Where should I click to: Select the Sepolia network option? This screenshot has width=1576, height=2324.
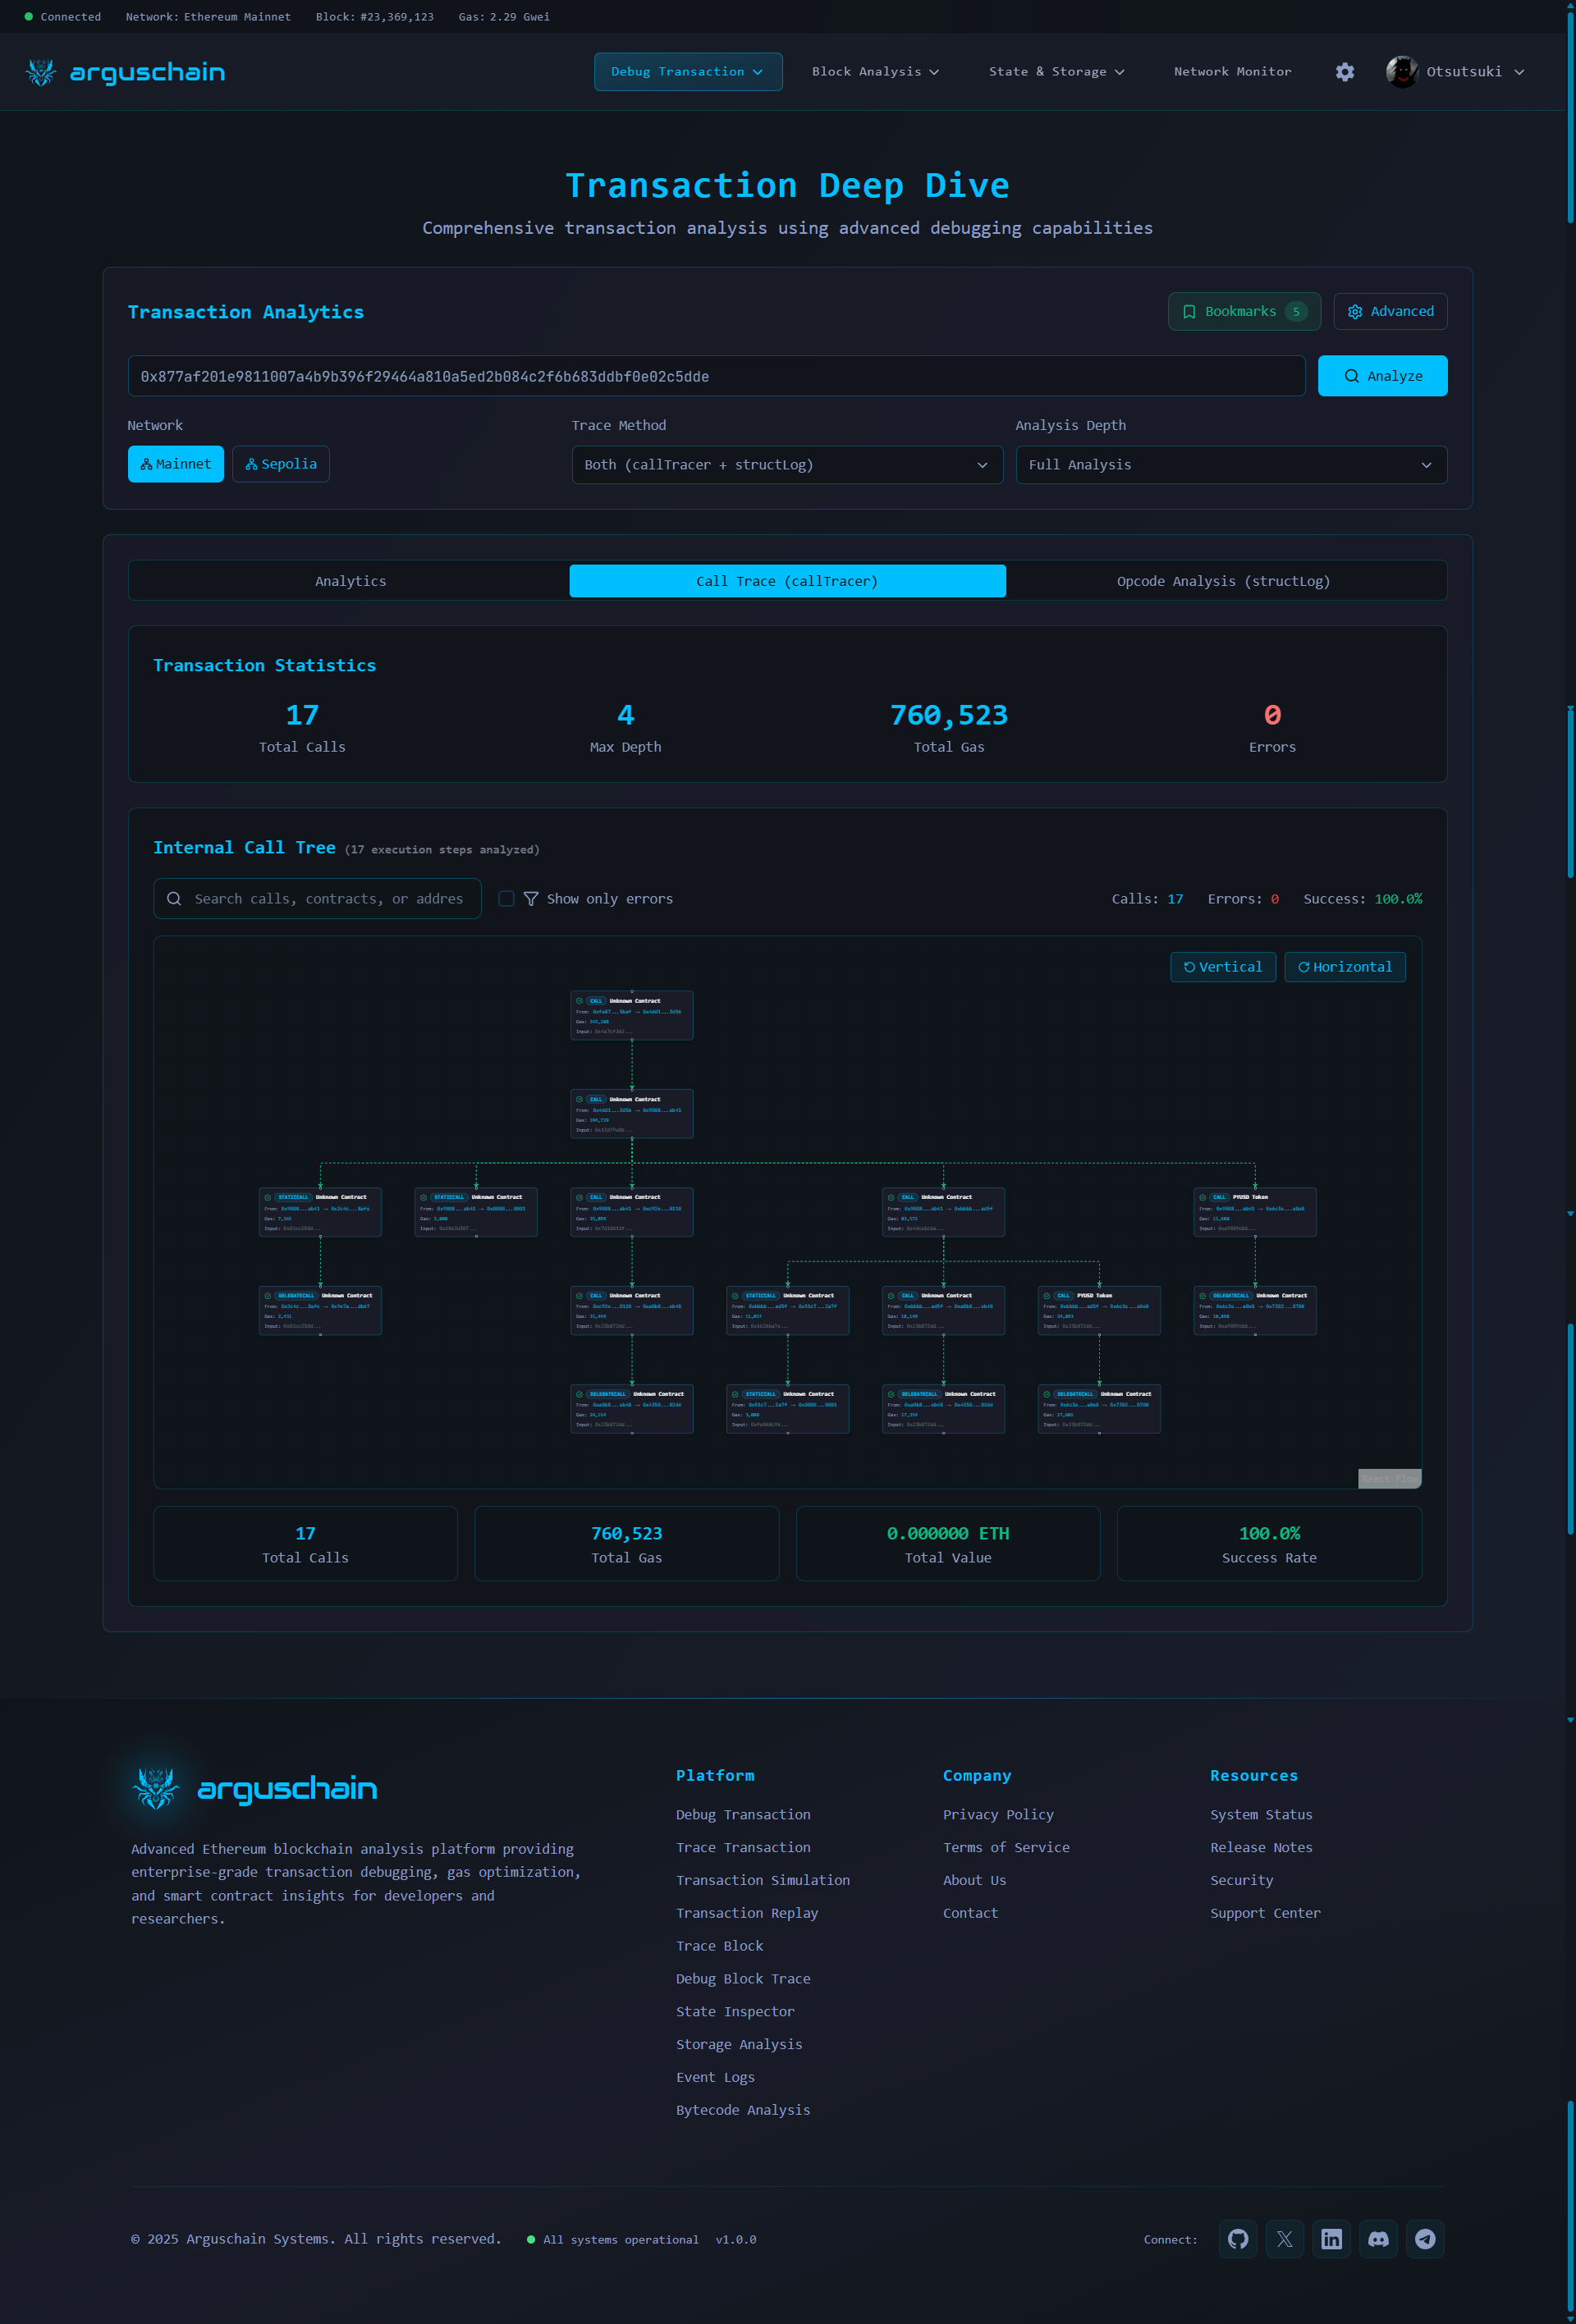tap(281, 464)
